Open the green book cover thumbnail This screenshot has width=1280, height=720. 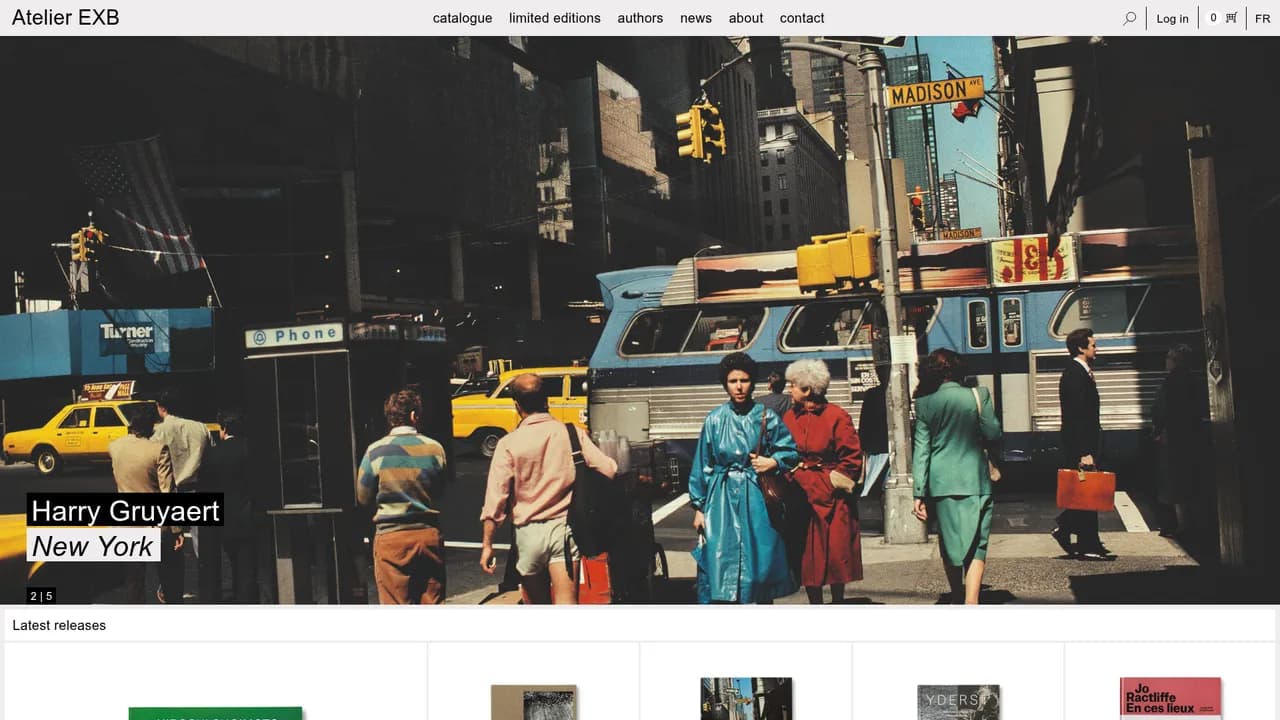[215, 713]
